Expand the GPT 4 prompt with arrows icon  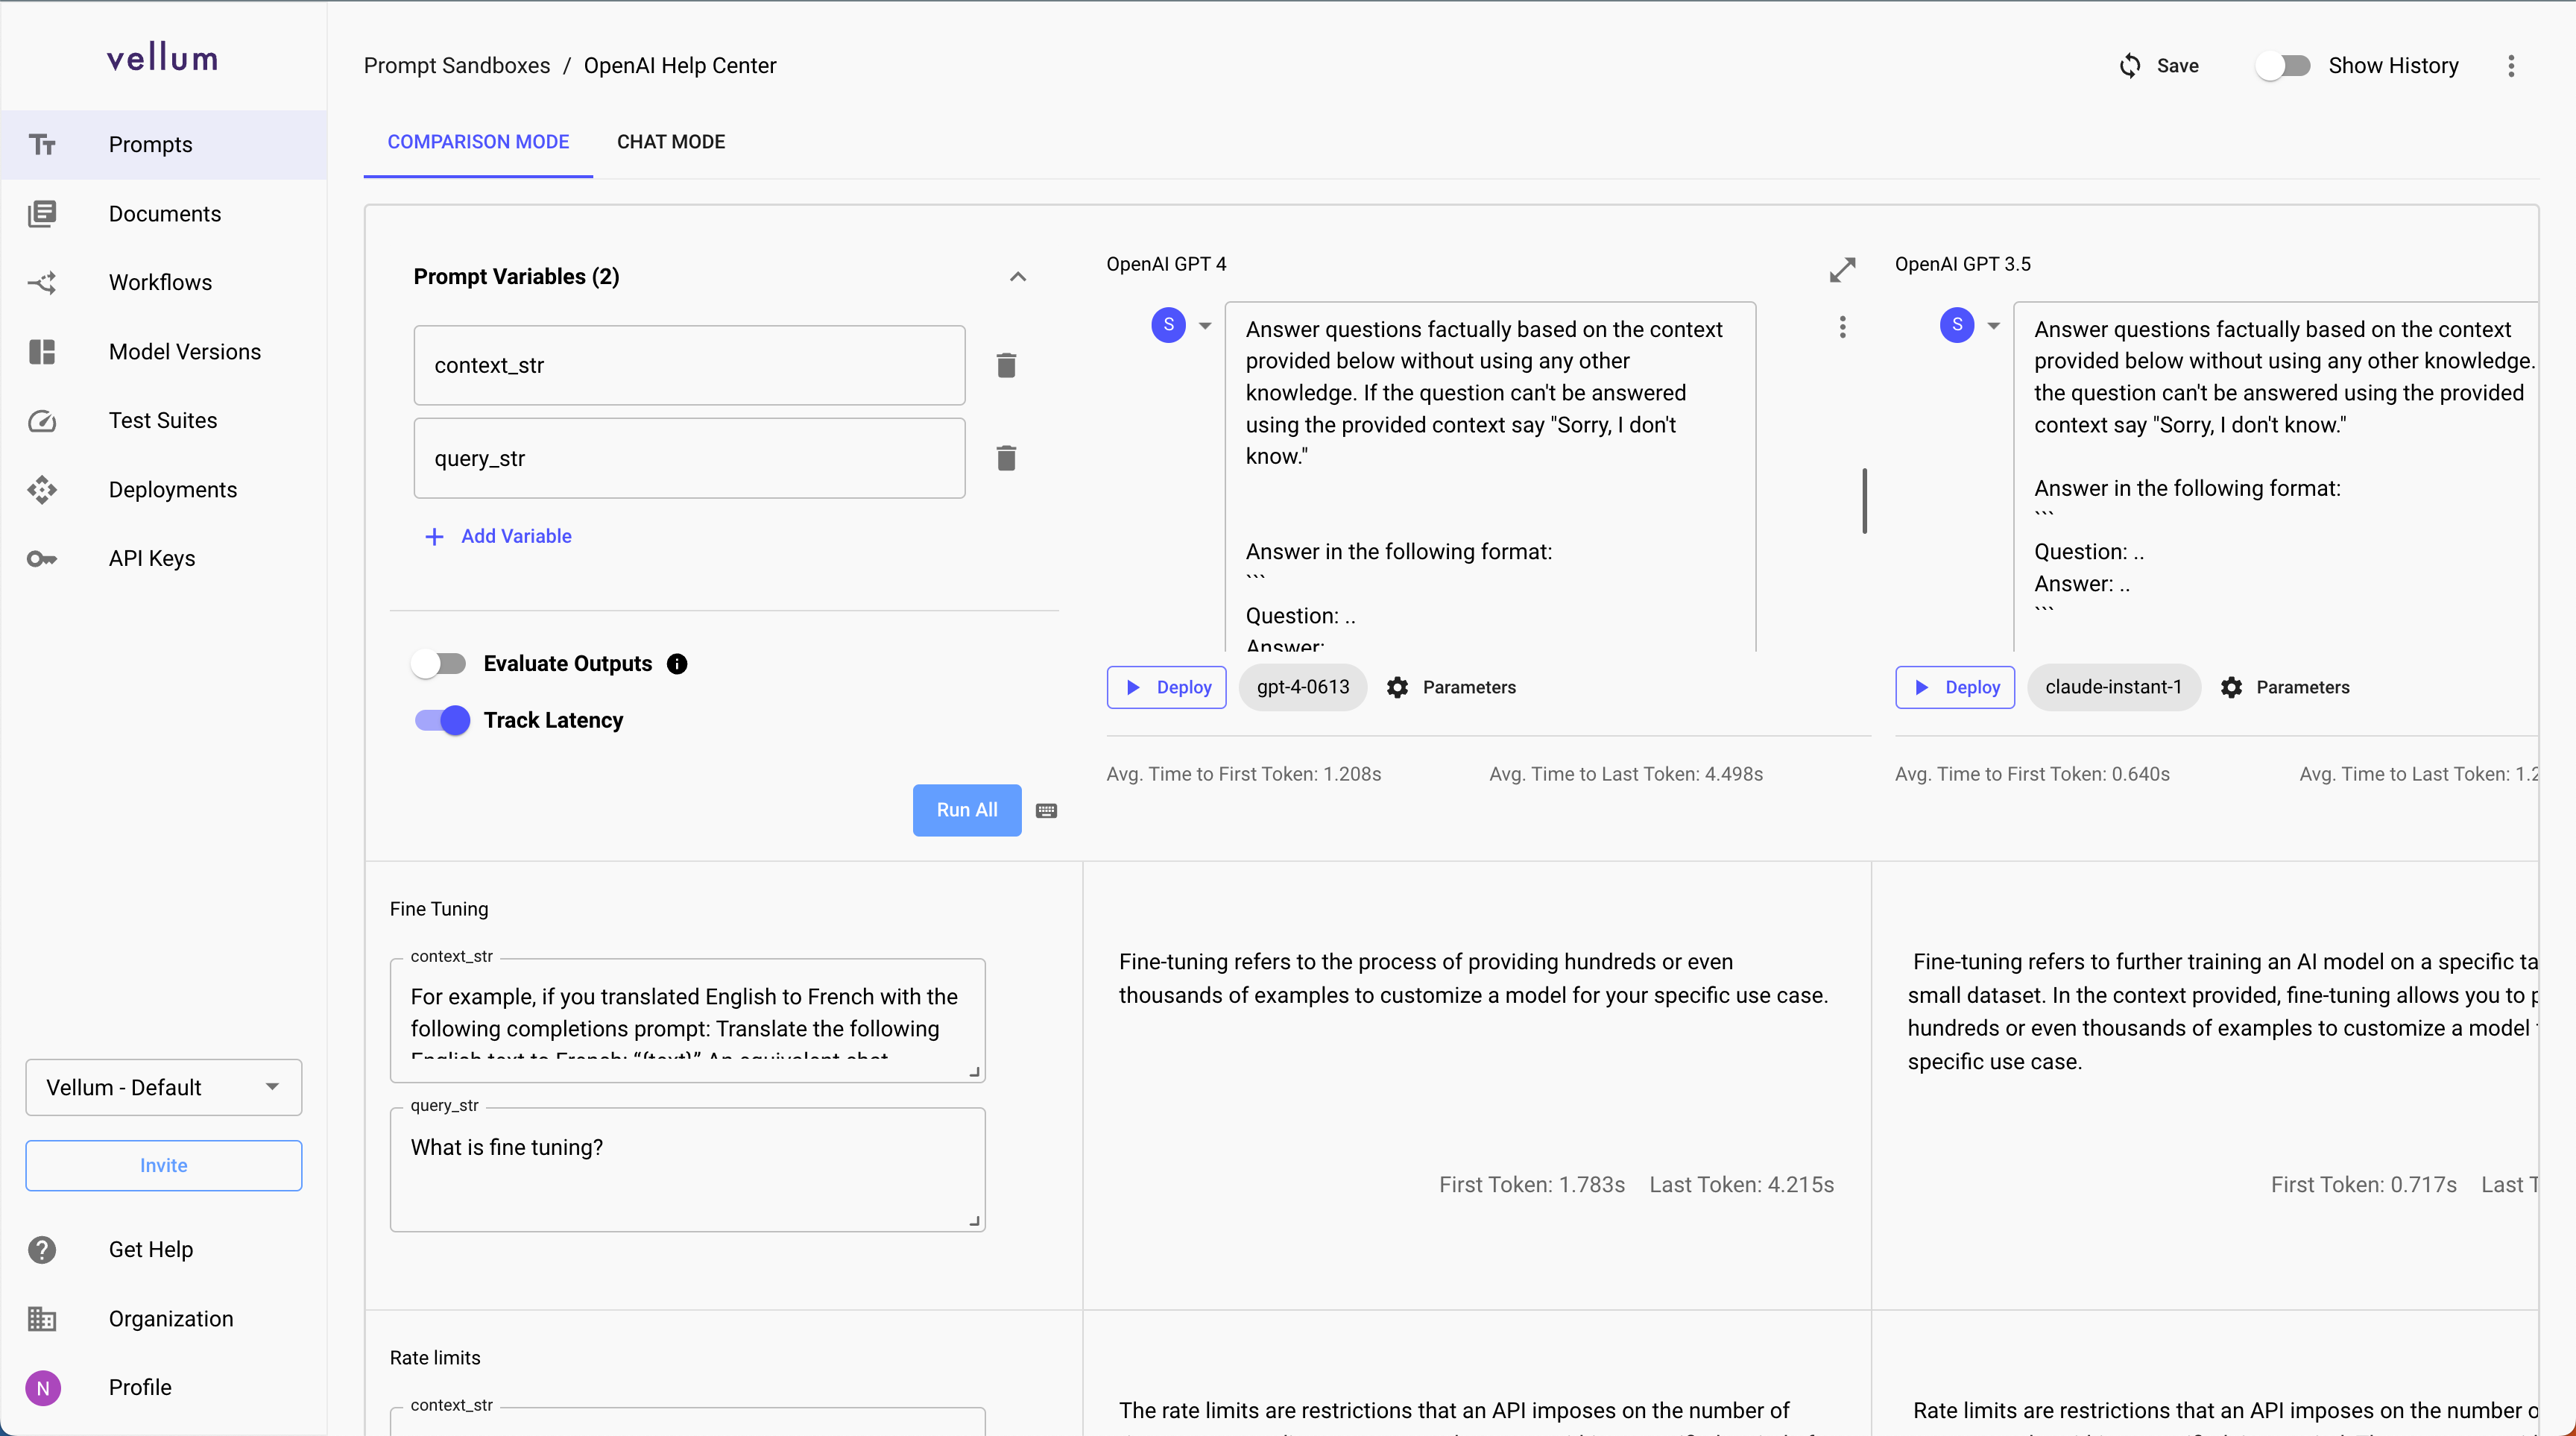point(1842,270)
